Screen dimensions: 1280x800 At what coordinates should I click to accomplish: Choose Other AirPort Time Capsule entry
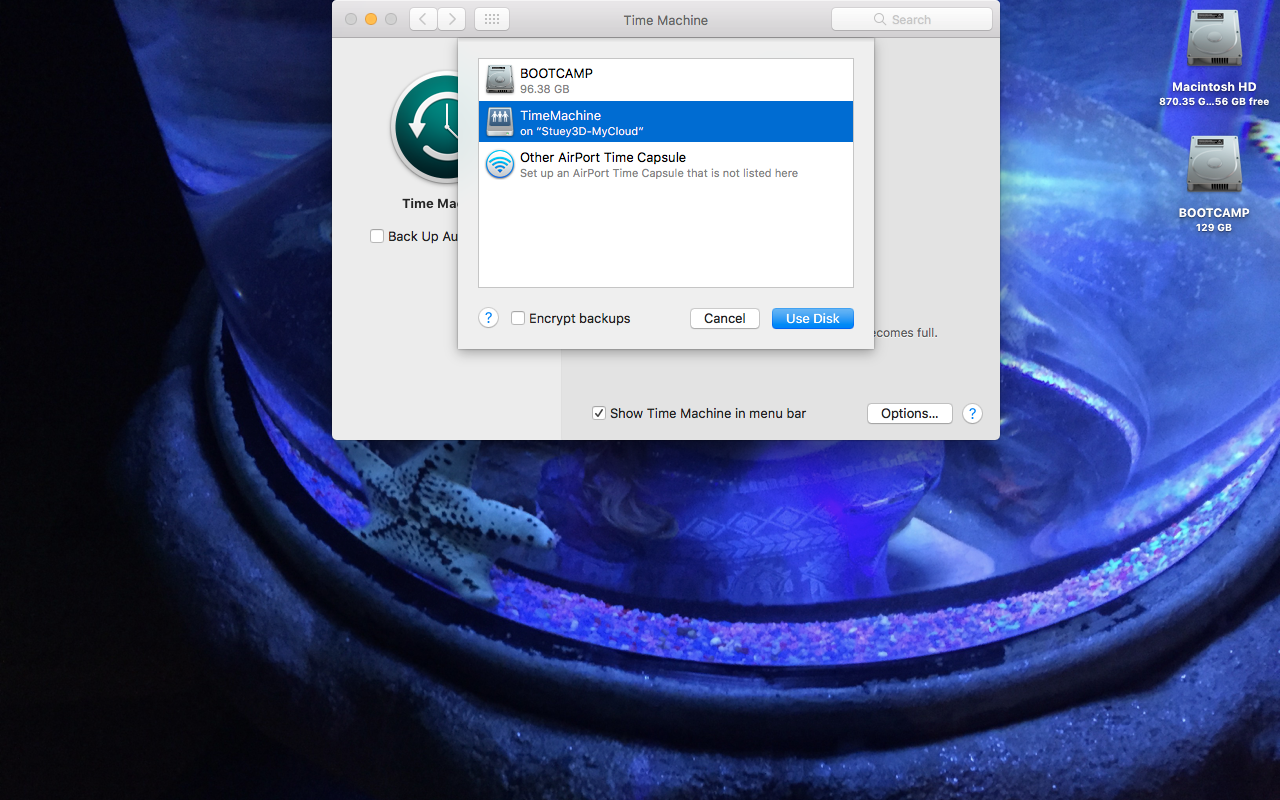(x=665, y=164)
